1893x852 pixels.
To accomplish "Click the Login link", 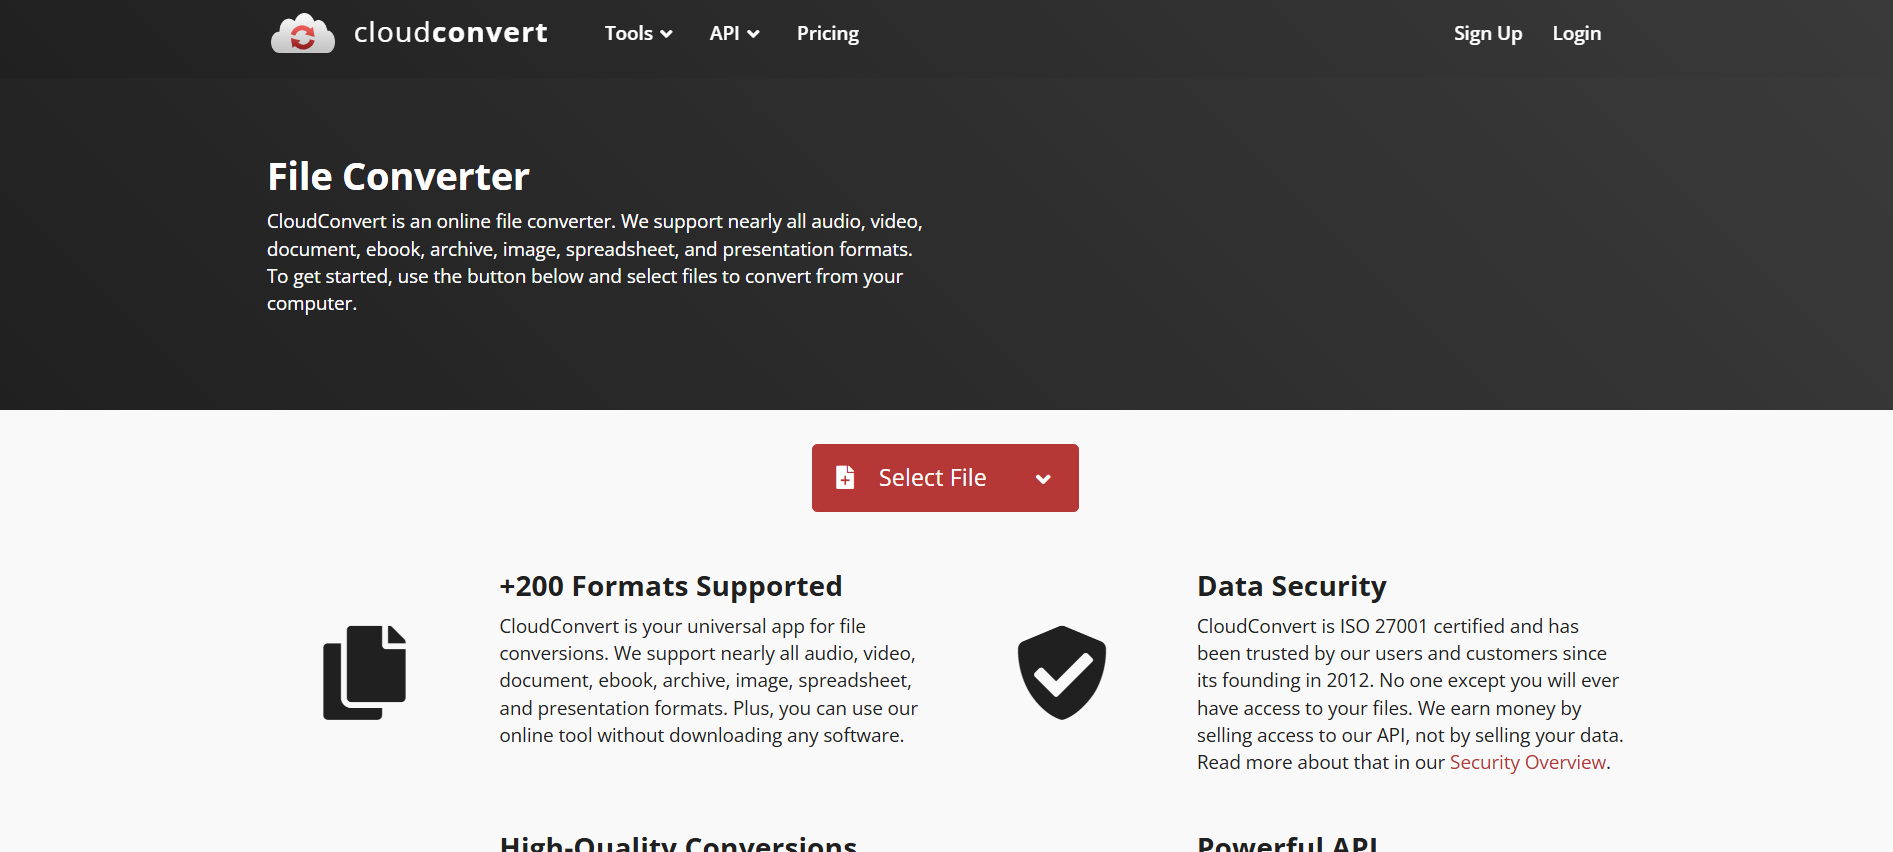I will 1577,33.
